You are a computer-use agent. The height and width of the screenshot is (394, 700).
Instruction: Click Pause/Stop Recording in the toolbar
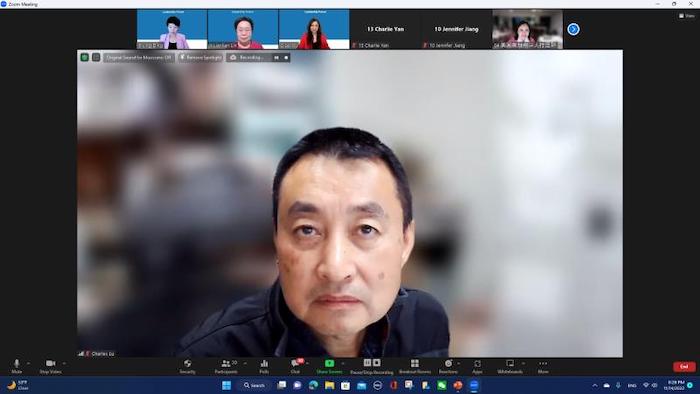click(372, 366)
